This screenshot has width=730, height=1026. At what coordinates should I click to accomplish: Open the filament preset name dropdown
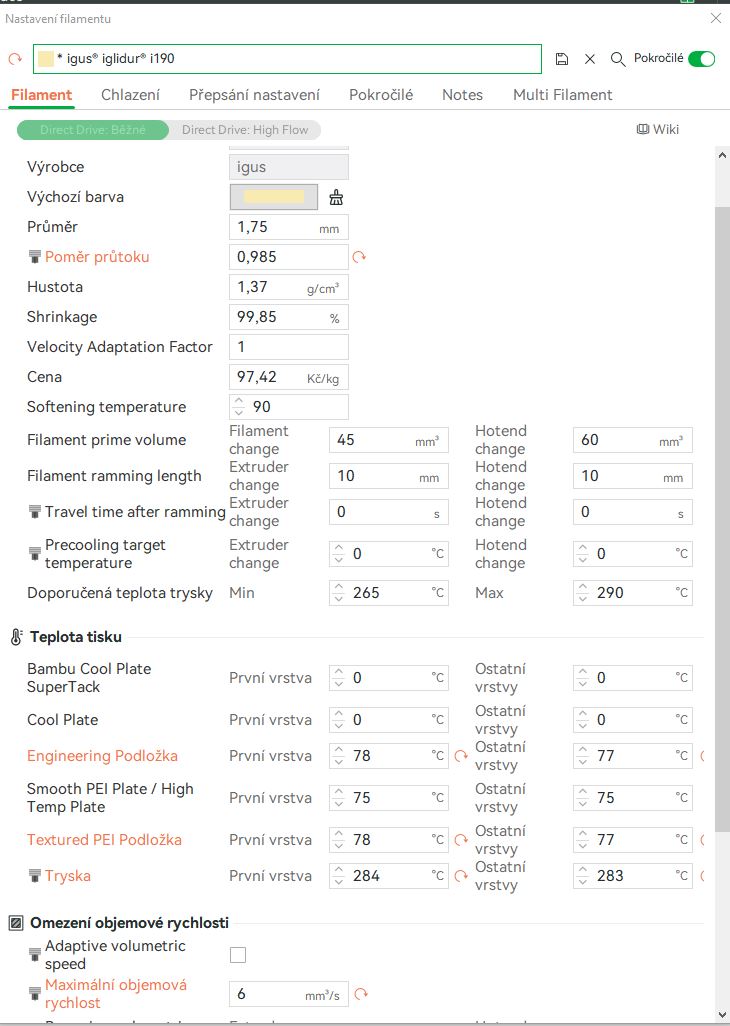(x=288, y=59)
